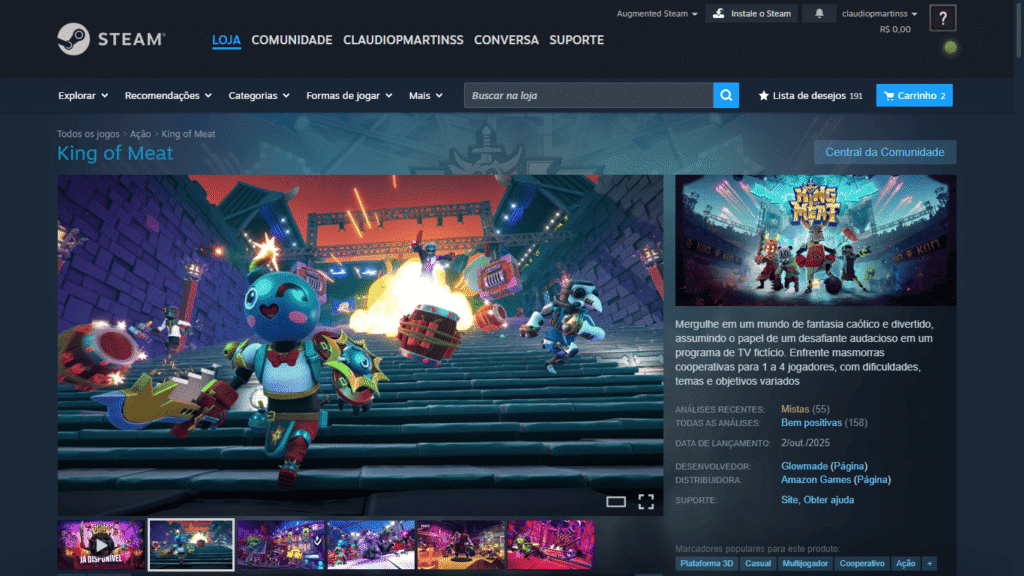Play the trailer video thumbnail
Viewport: 1024px width, 576px height.
[x=101, y=545]
